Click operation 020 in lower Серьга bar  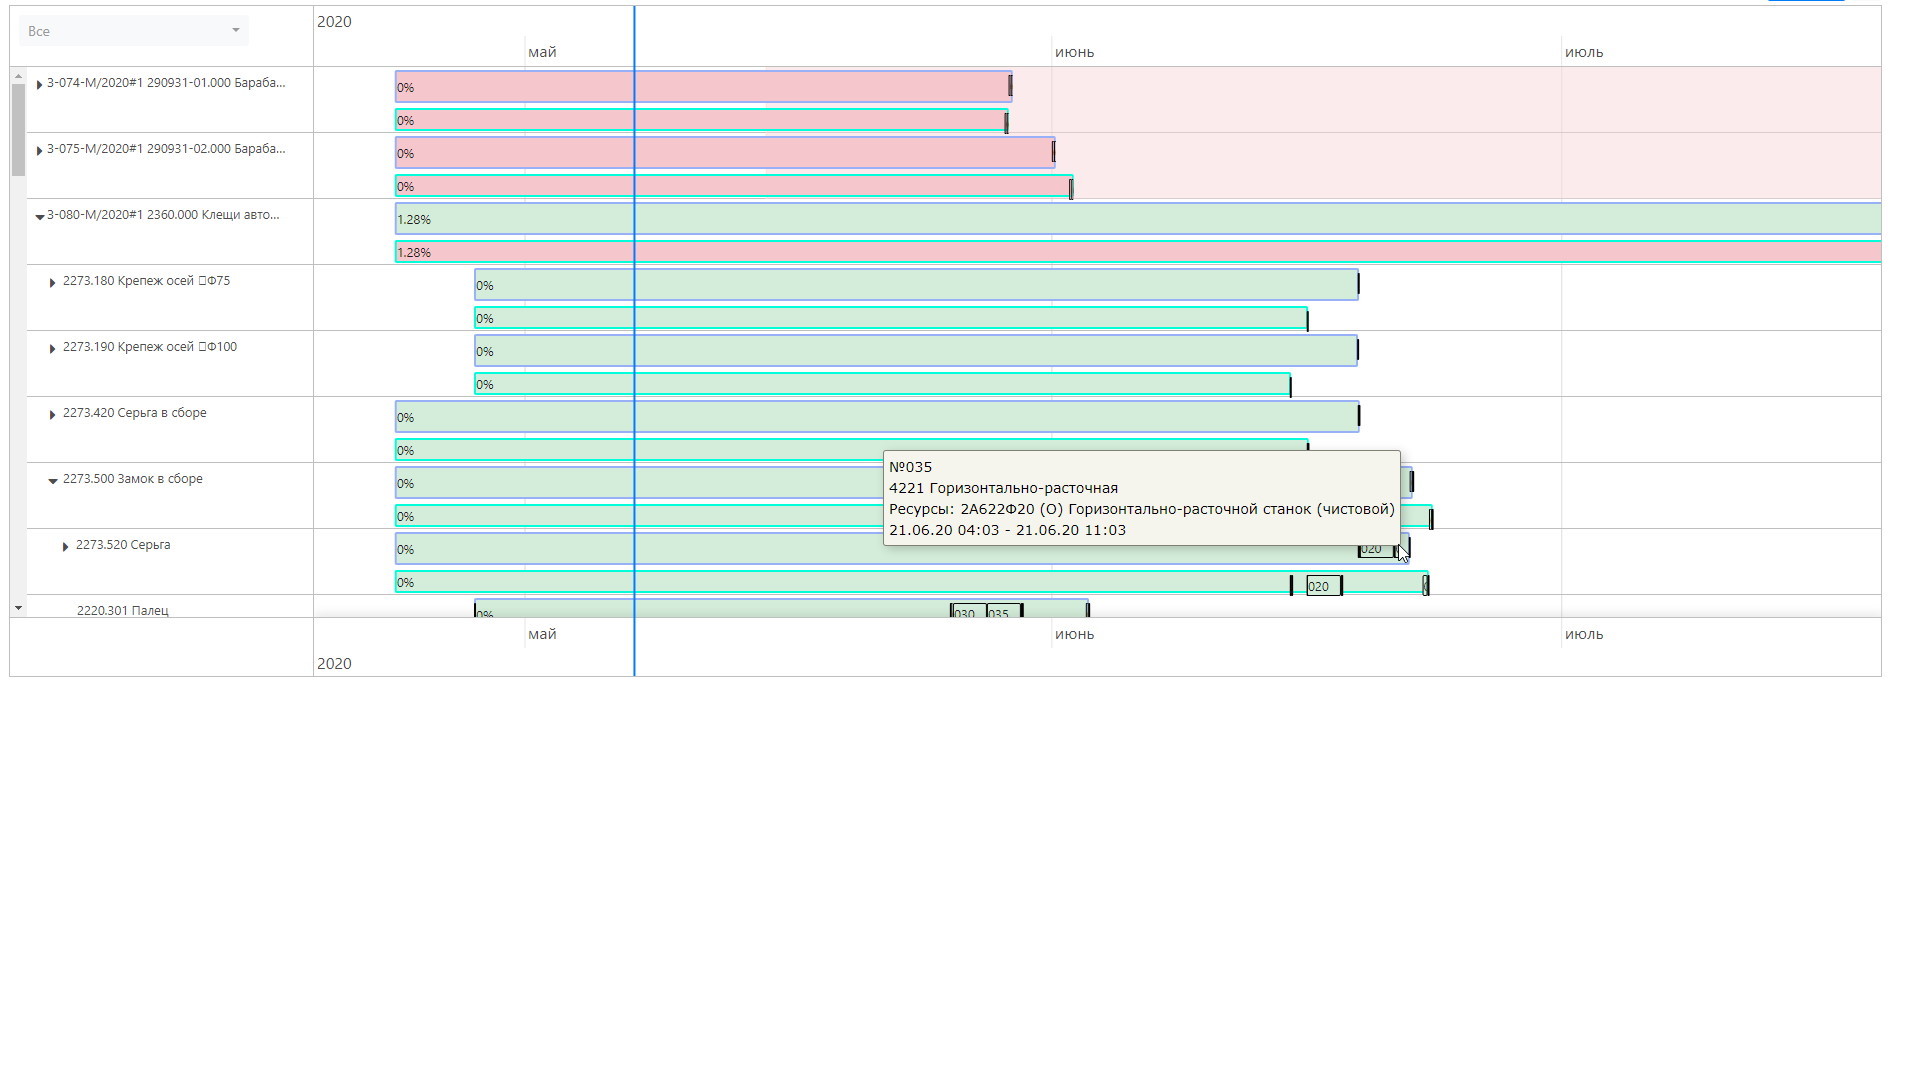pos(1323,587)
